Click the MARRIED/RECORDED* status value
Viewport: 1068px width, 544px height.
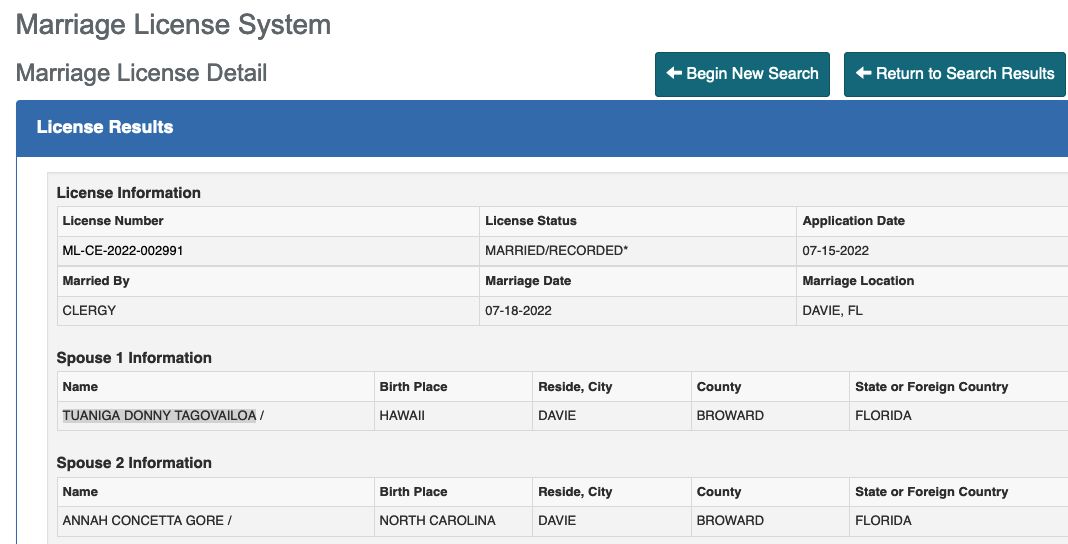pos(556,251)
